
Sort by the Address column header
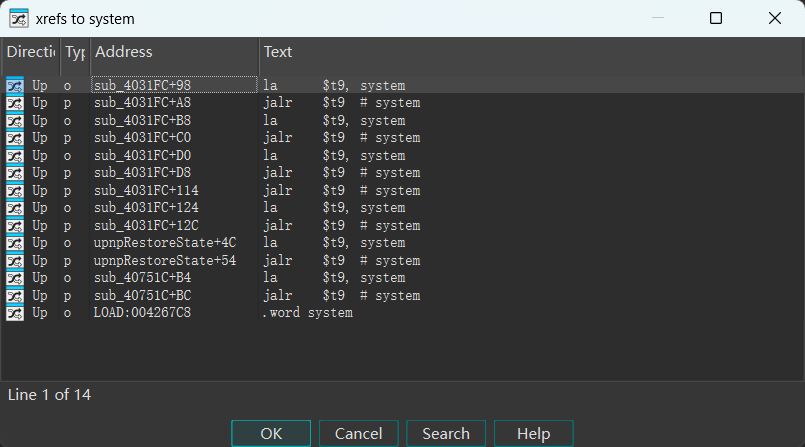[174, 52]
